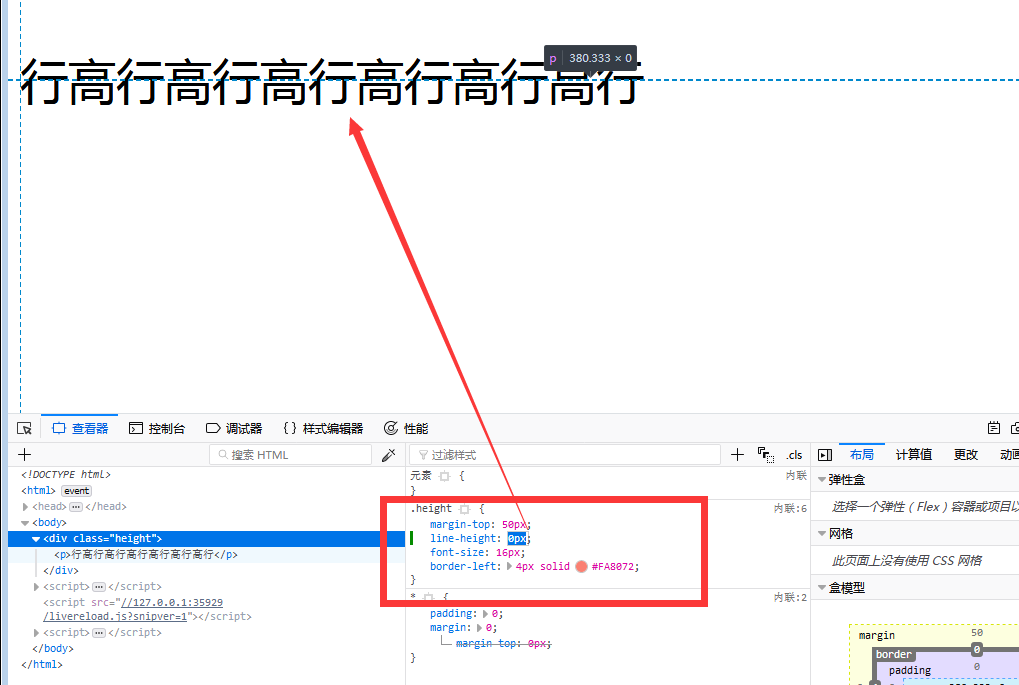Click the #FA8072 border color swatch
1019x685 pixels.
click(581, 566)
